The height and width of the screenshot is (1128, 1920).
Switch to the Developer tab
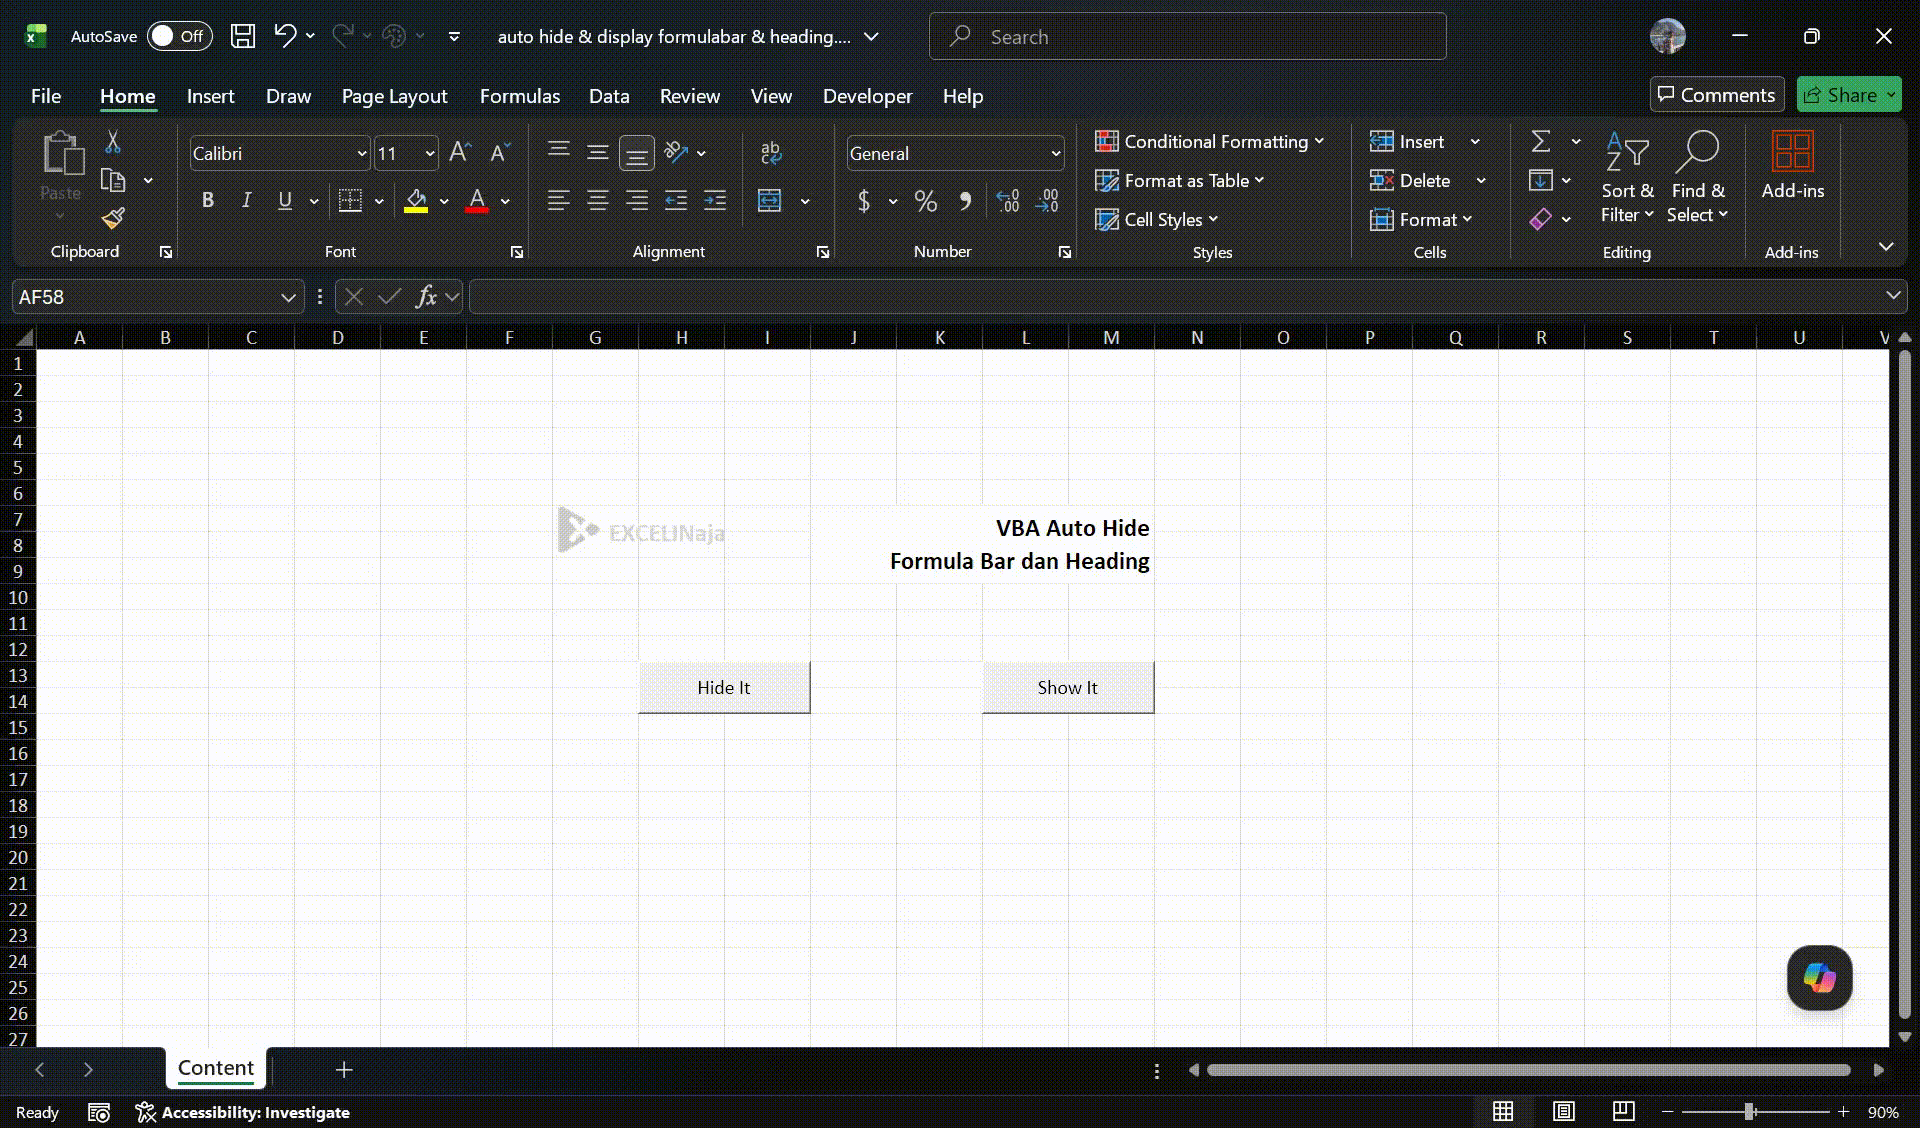coord(867,96)
